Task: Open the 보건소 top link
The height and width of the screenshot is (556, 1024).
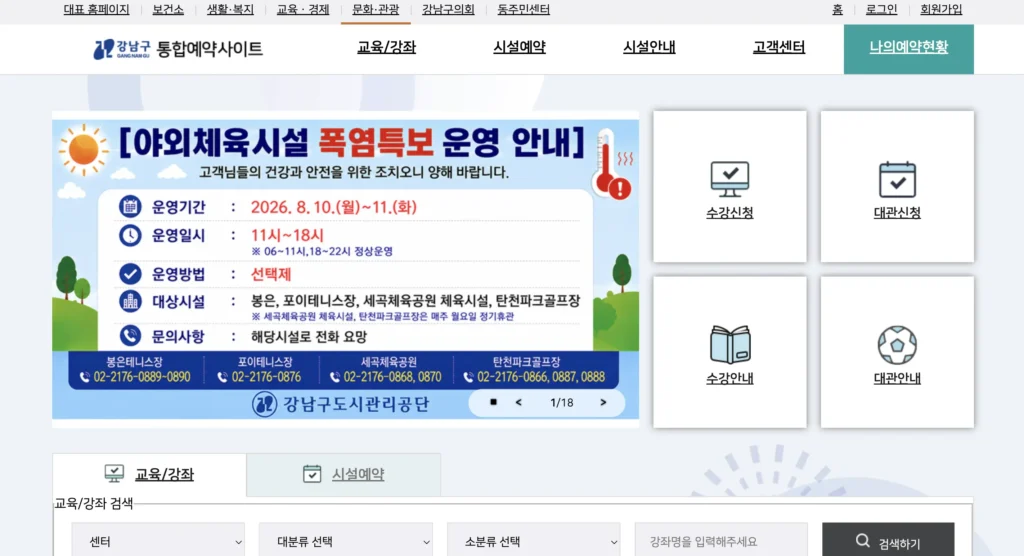Action: 168,10
